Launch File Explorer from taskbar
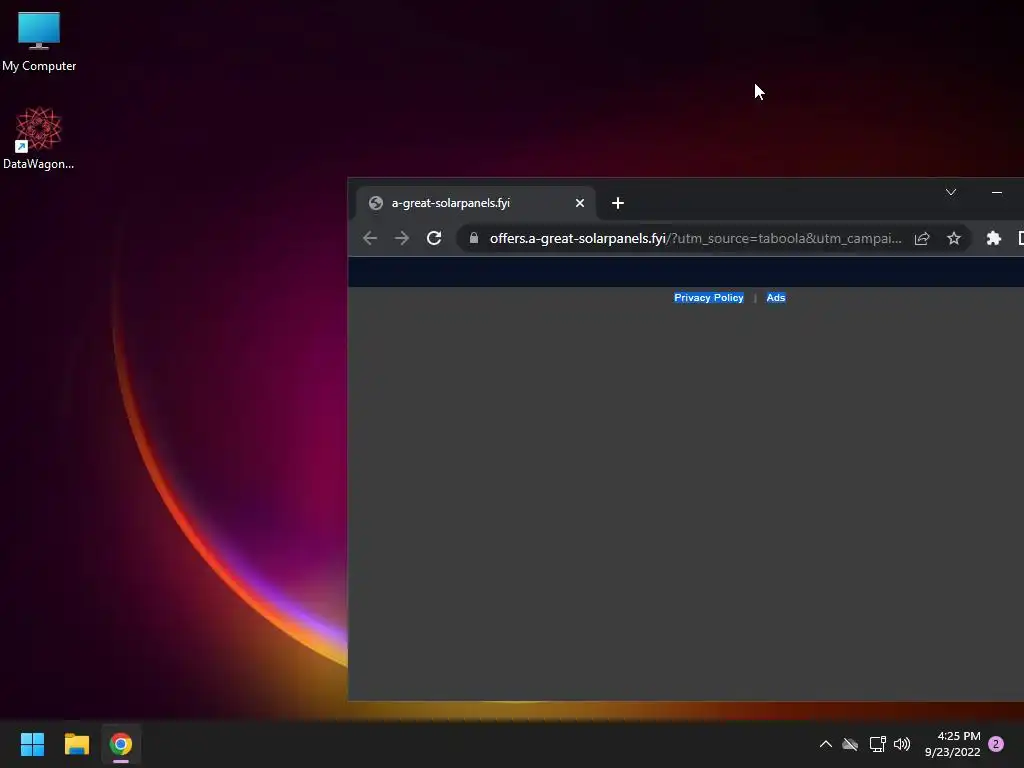This screenshot has height=768, width=1024. click(76, 744)
